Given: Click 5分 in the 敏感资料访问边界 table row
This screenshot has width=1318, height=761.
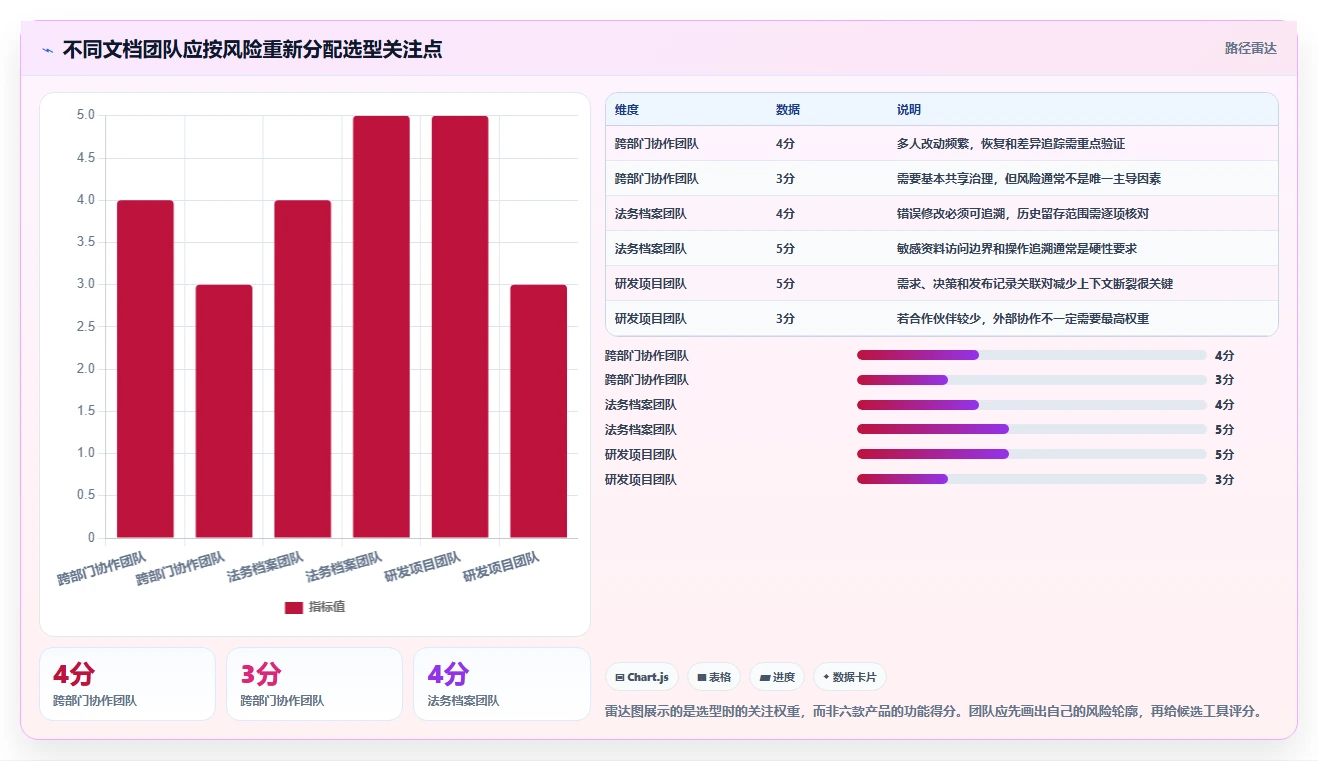Looking at the screenshot, I should click(786, 249).
